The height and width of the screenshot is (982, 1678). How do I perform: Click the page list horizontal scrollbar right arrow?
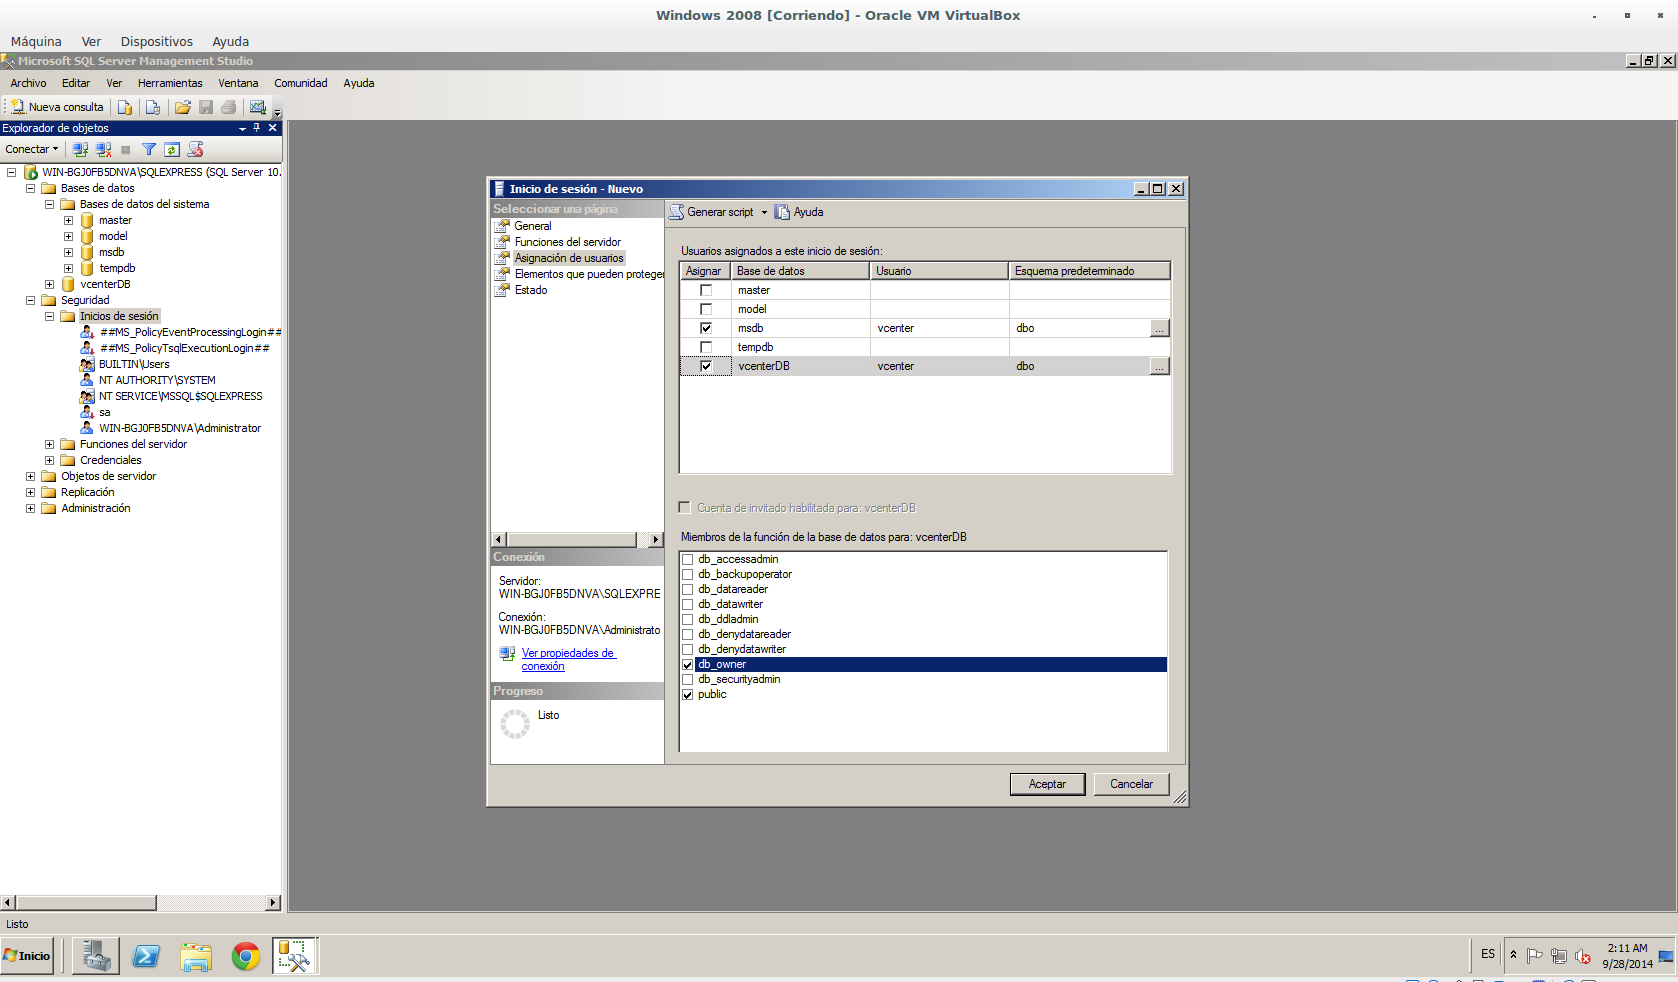656,540
